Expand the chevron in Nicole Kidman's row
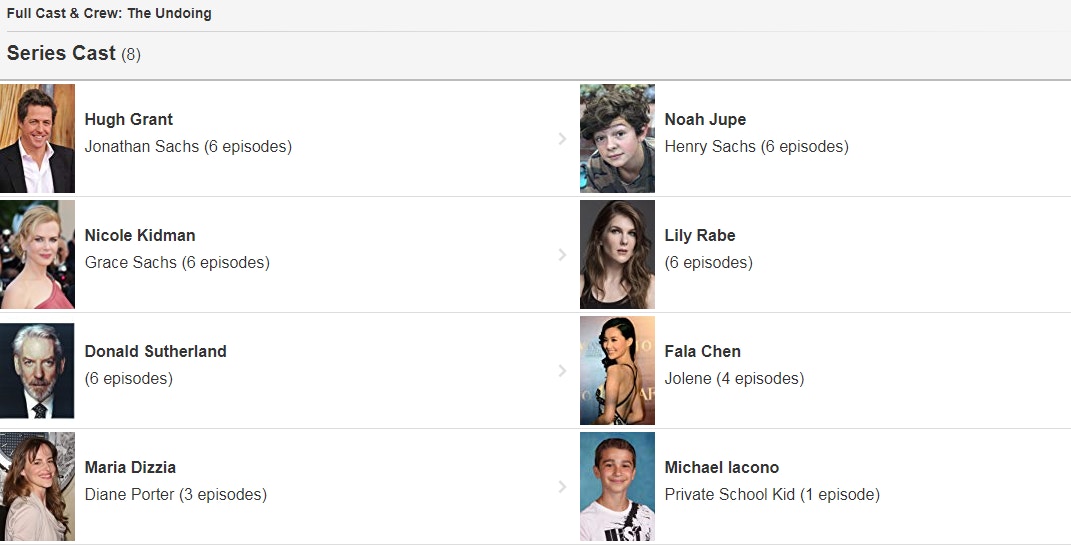Image resolution: width=1071 pixels, height=545 pixels. point(562,255)
